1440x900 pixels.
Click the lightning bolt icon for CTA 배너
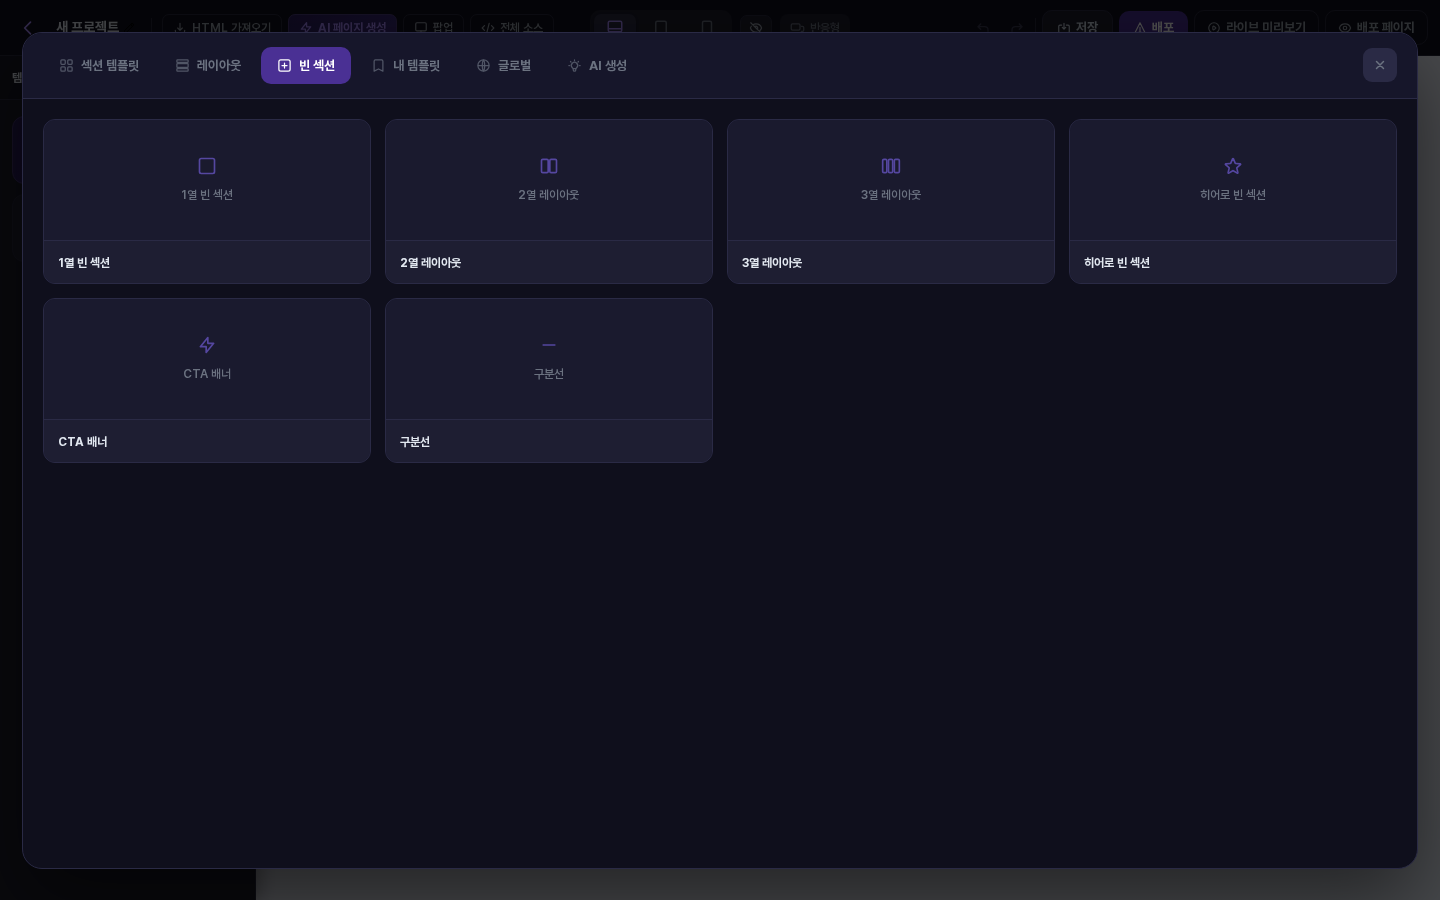tap(207, 345)
